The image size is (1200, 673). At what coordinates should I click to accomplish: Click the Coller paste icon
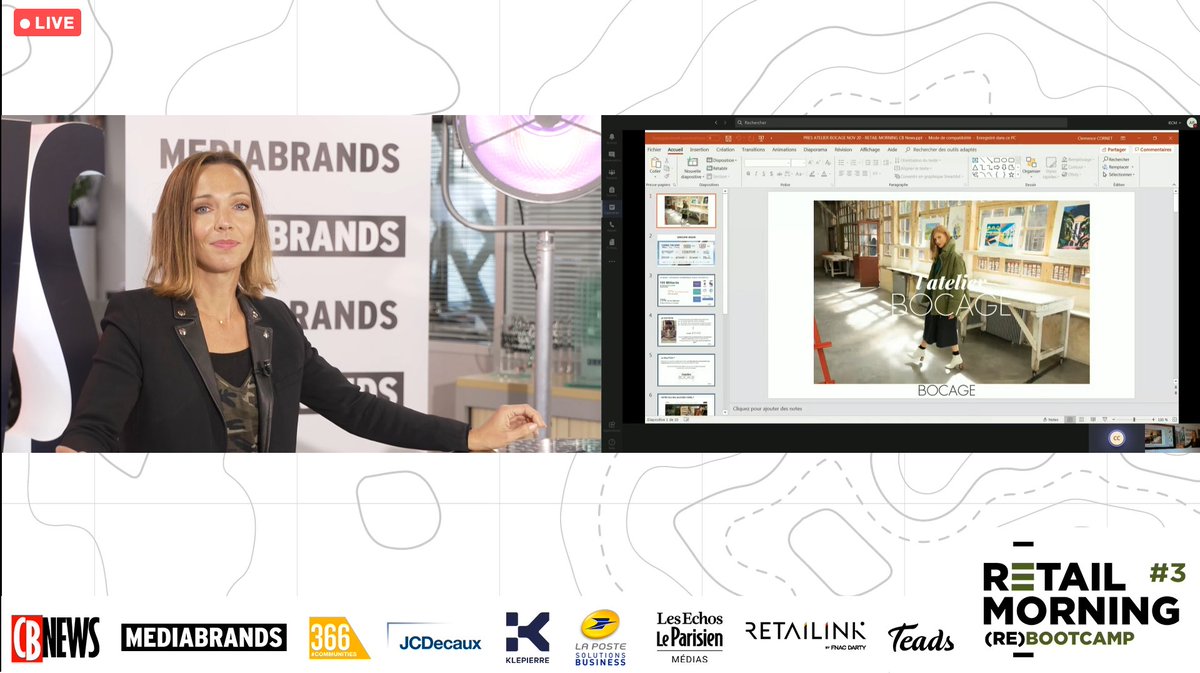point(656,164)
